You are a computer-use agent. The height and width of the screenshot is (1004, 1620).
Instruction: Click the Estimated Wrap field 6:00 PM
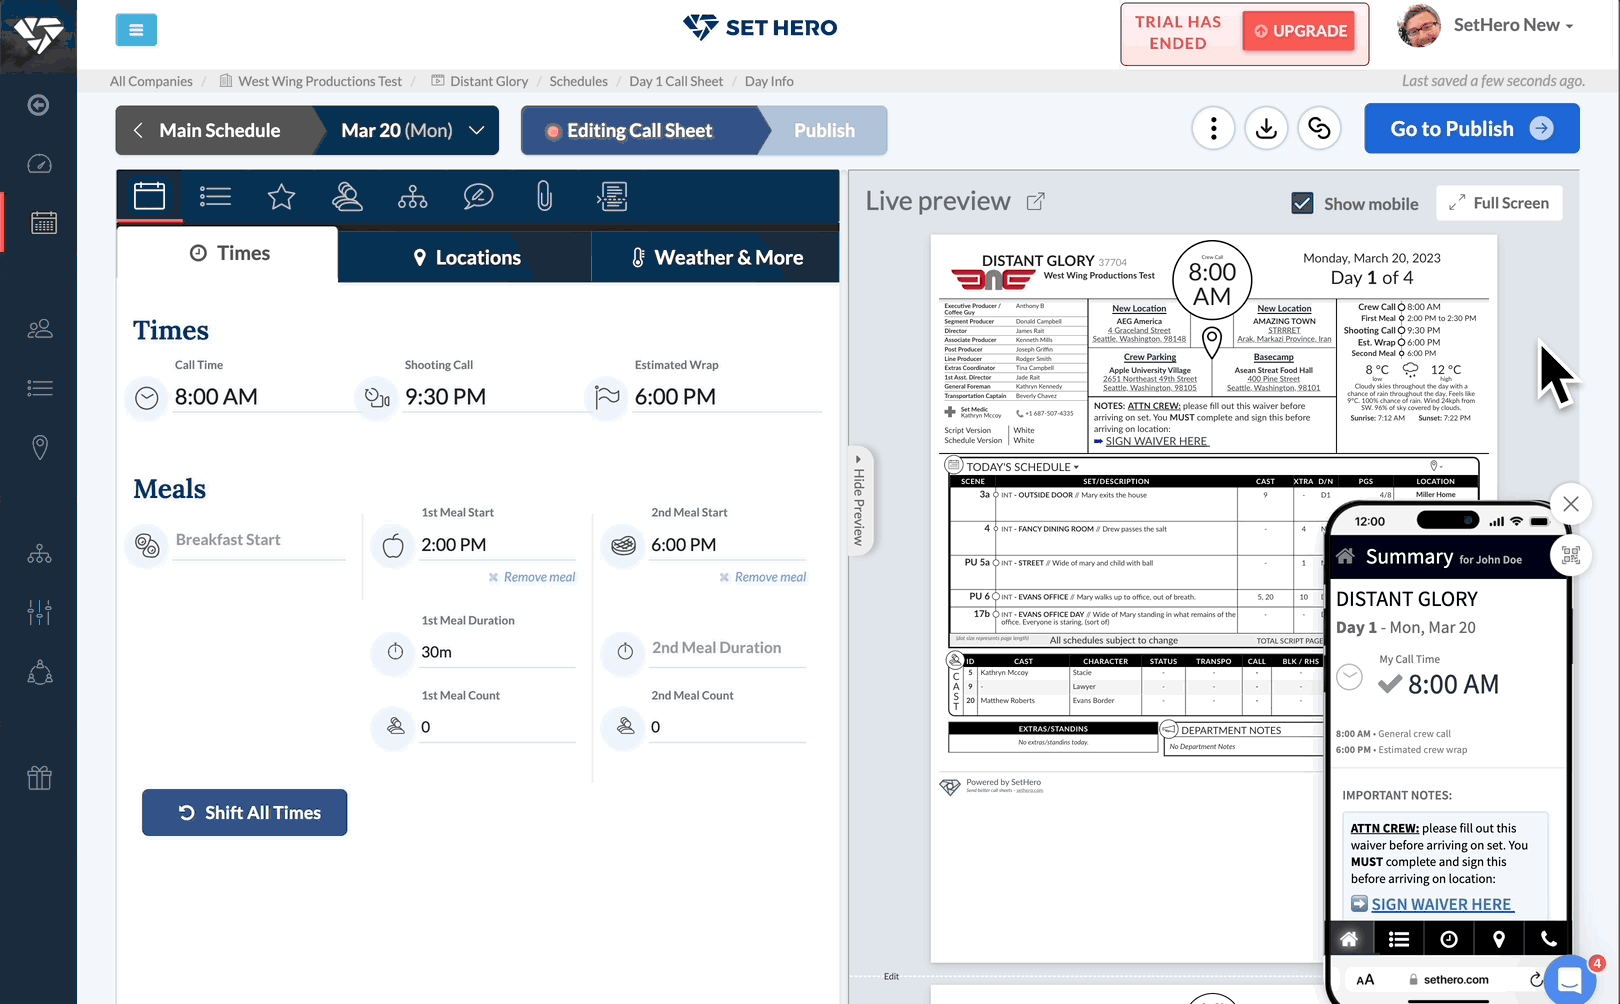[727, 397]
